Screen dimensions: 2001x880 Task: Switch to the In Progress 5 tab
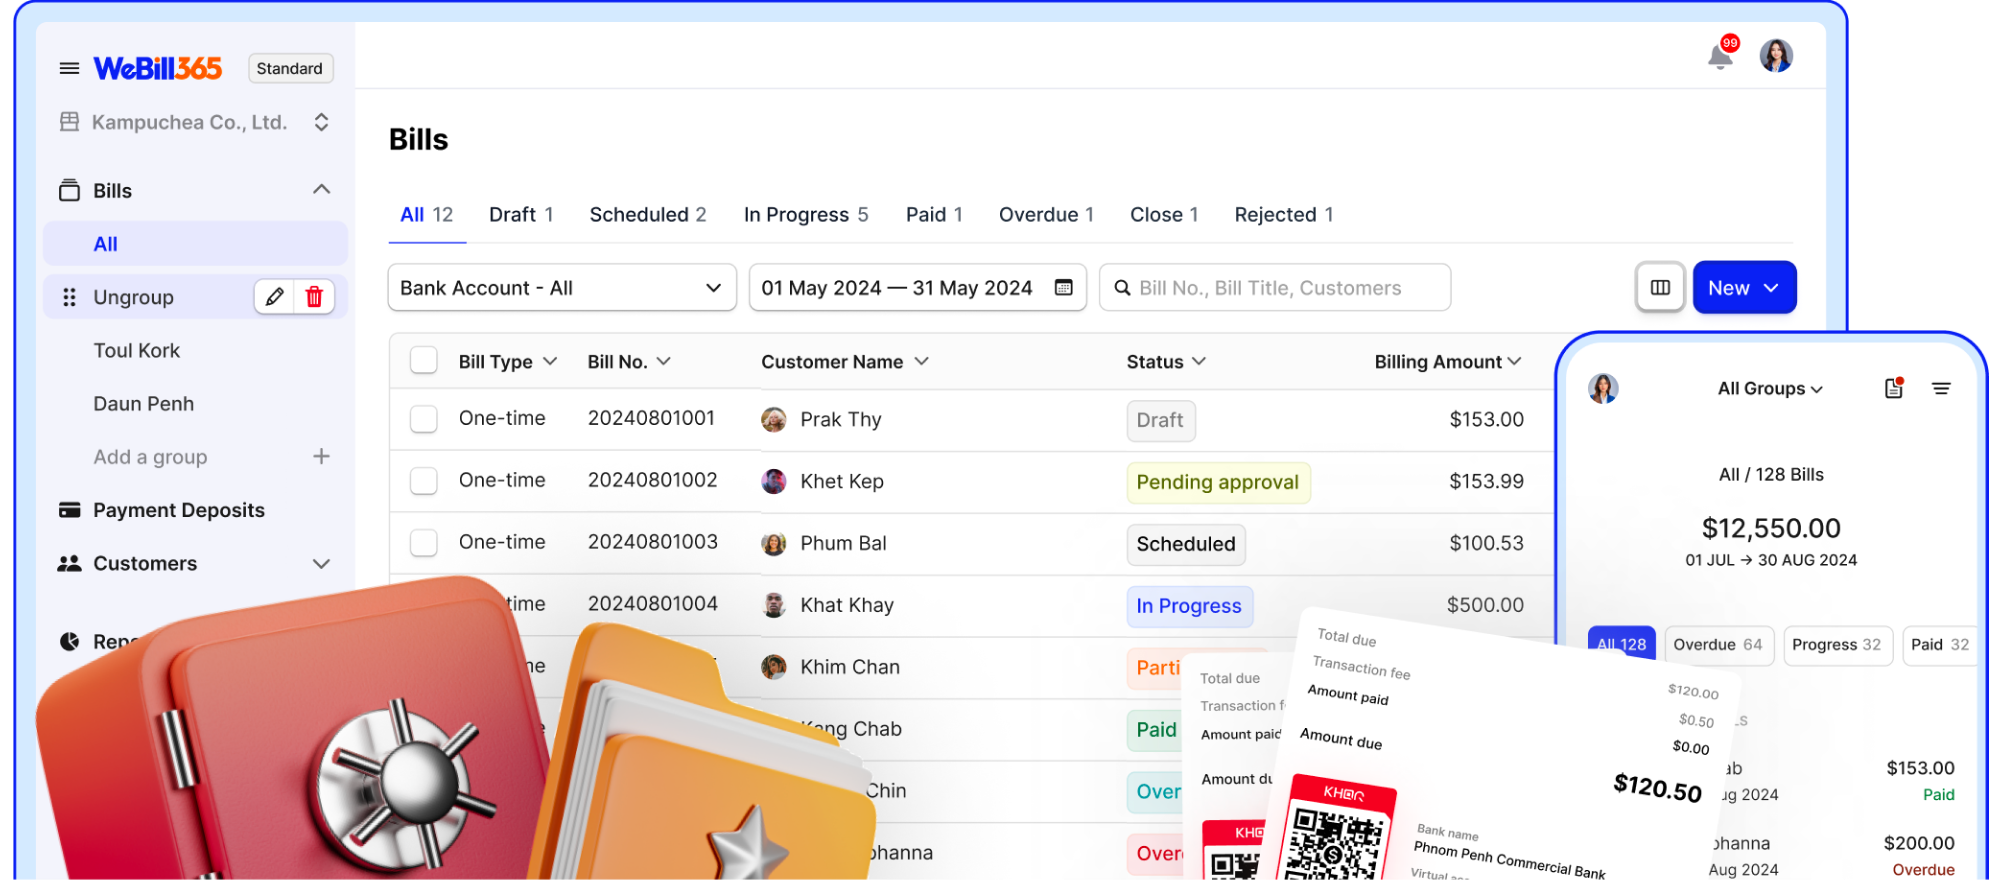pyautogui.click(x=806, y=215)
